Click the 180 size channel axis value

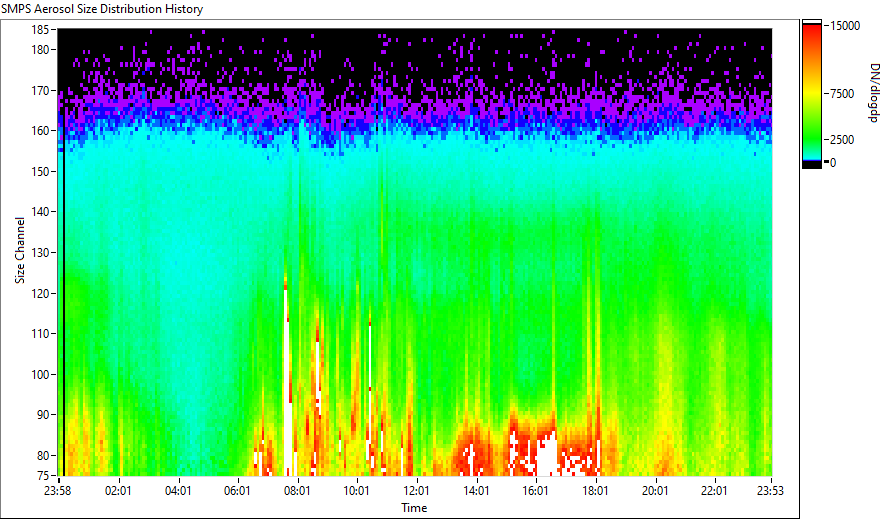point(39,50)
